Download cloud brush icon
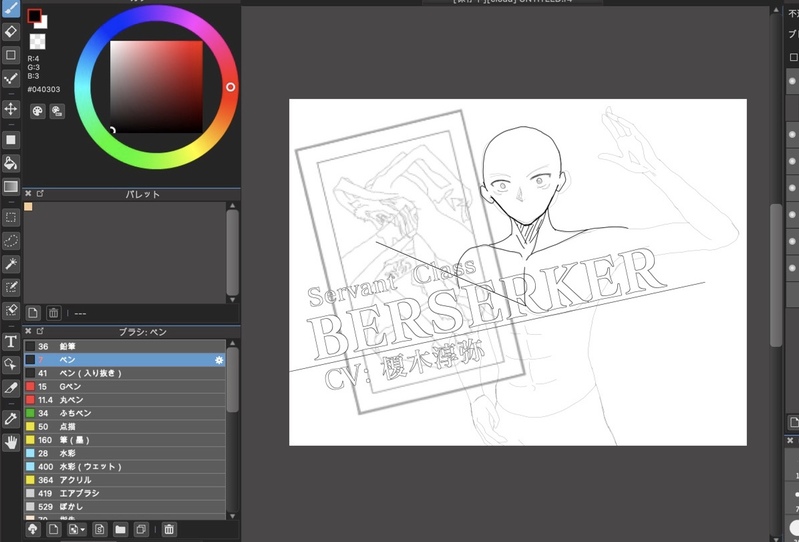Viewport: 799px width, 542px height. (33, 529)
